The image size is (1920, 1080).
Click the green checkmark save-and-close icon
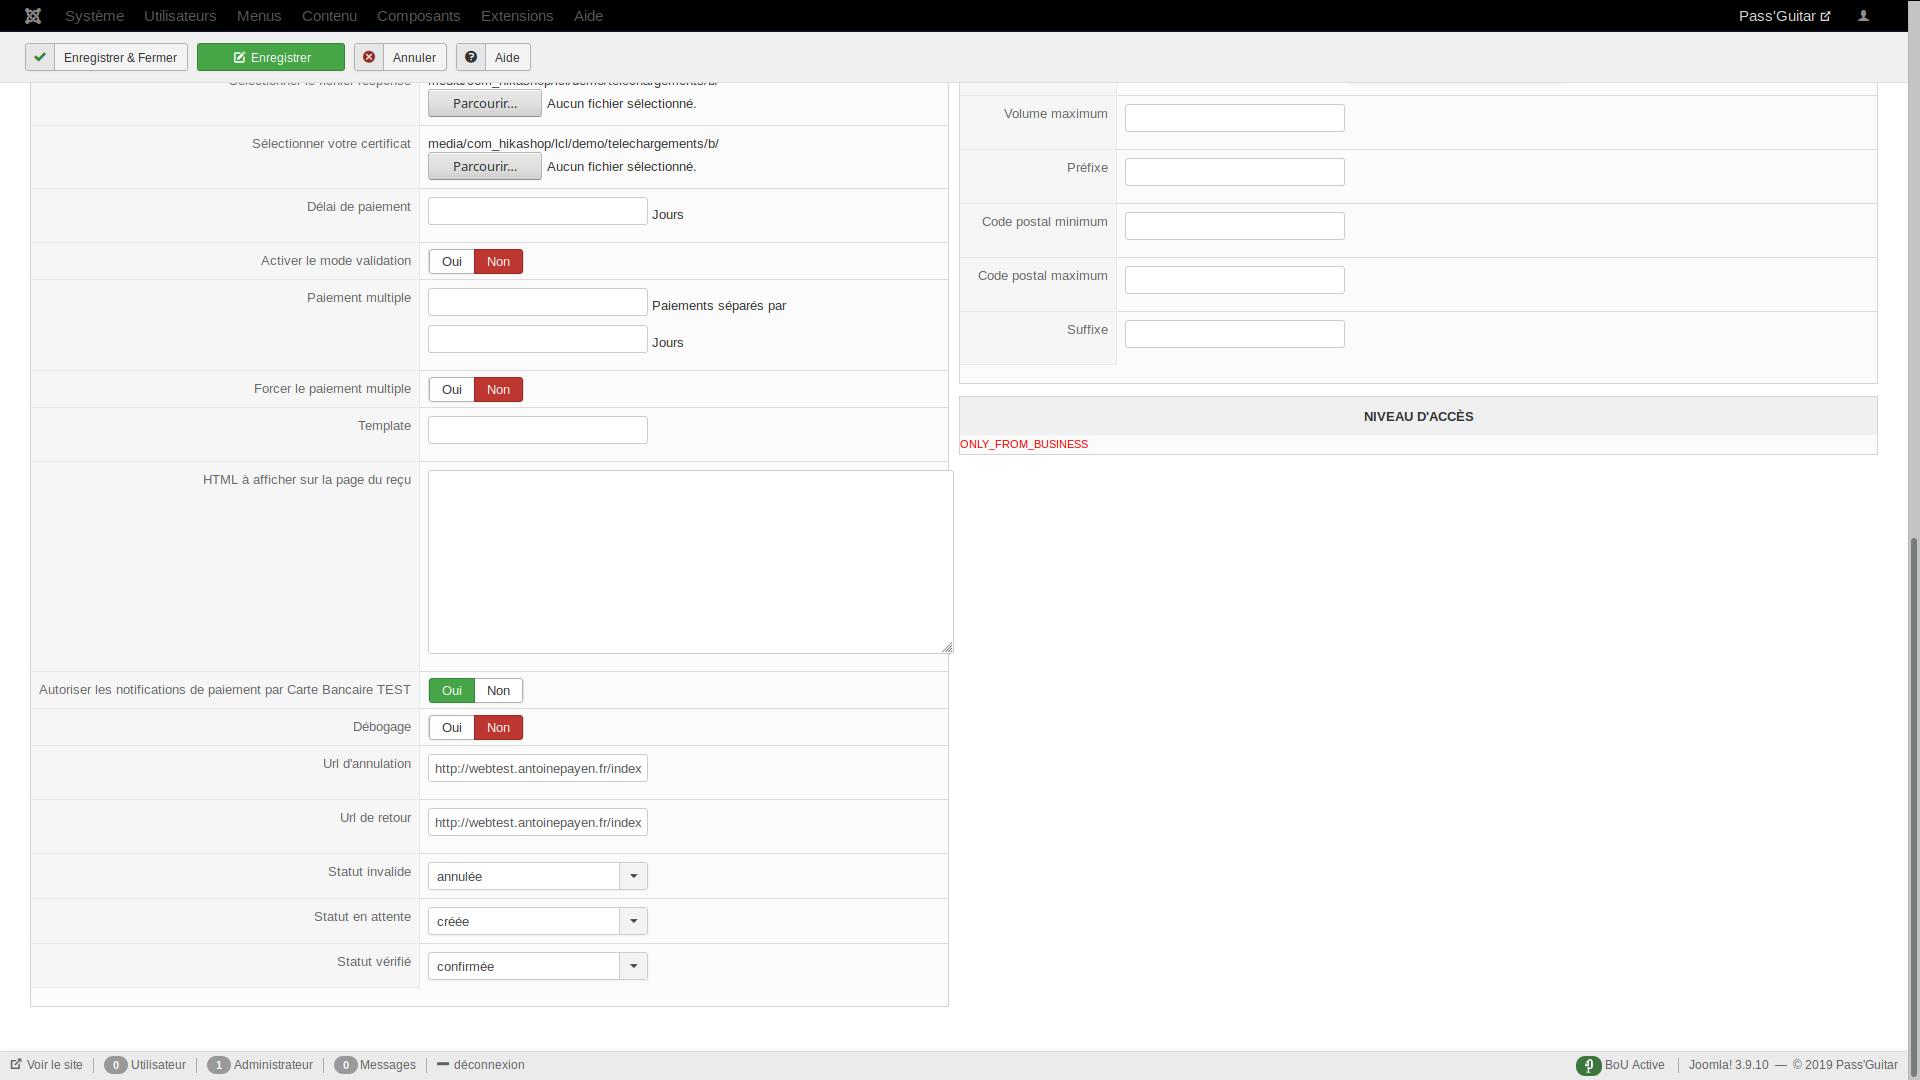click(x=40, y=57)
